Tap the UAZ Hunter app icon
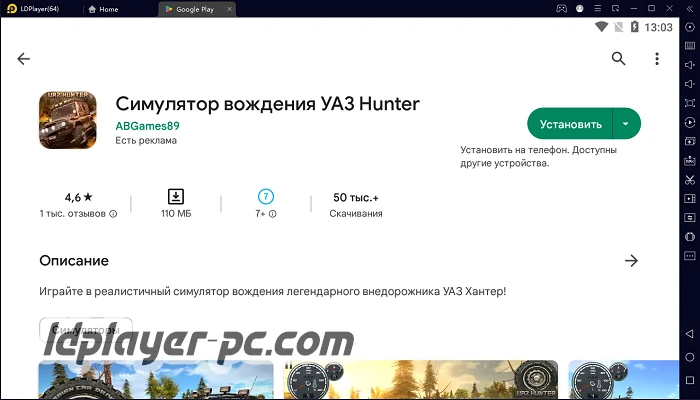The height and width of the screenshot is (400, 700). coord(68,120)
